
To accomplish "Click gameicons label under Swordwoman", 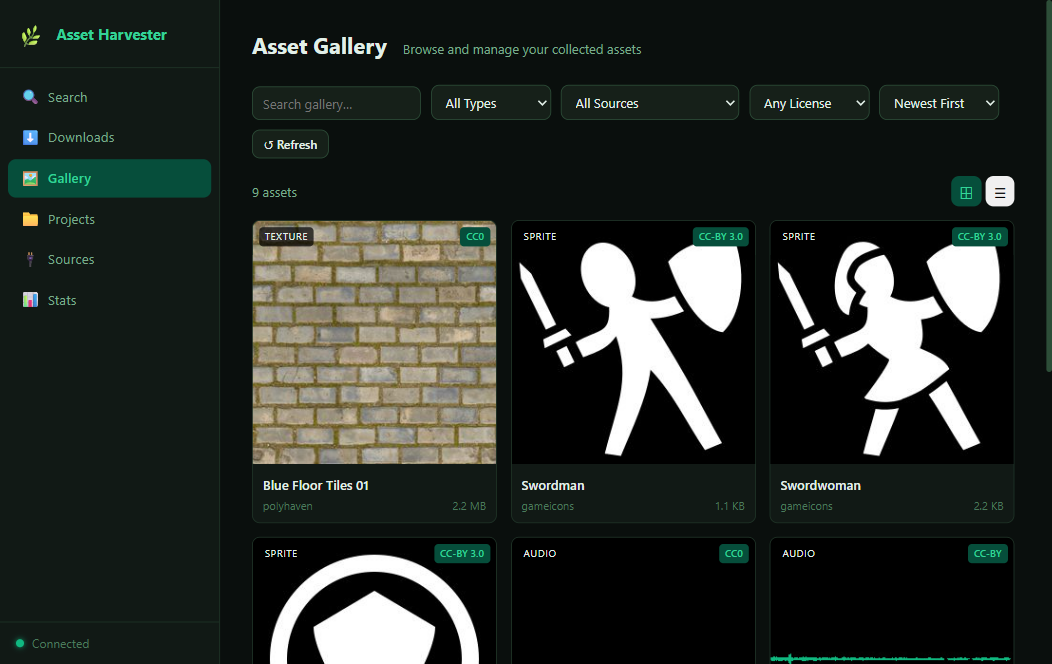I will (x=806, y=506).
